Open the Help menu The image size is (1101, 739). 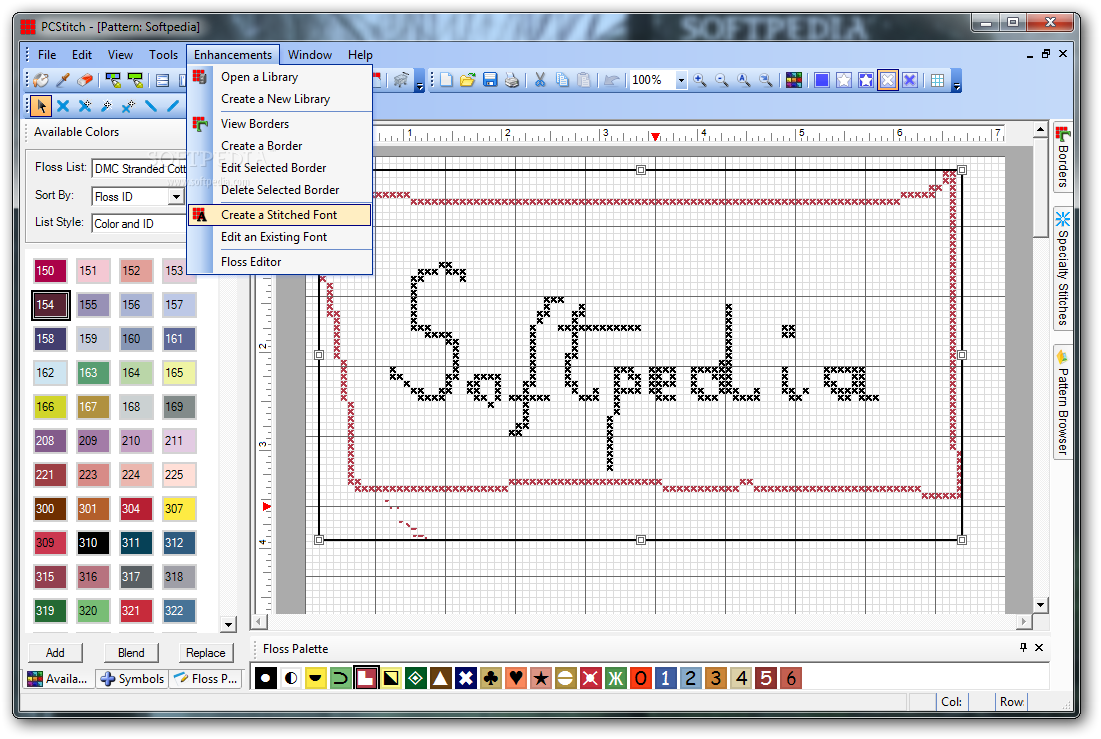pyautogui.click(x=360, y=55)
